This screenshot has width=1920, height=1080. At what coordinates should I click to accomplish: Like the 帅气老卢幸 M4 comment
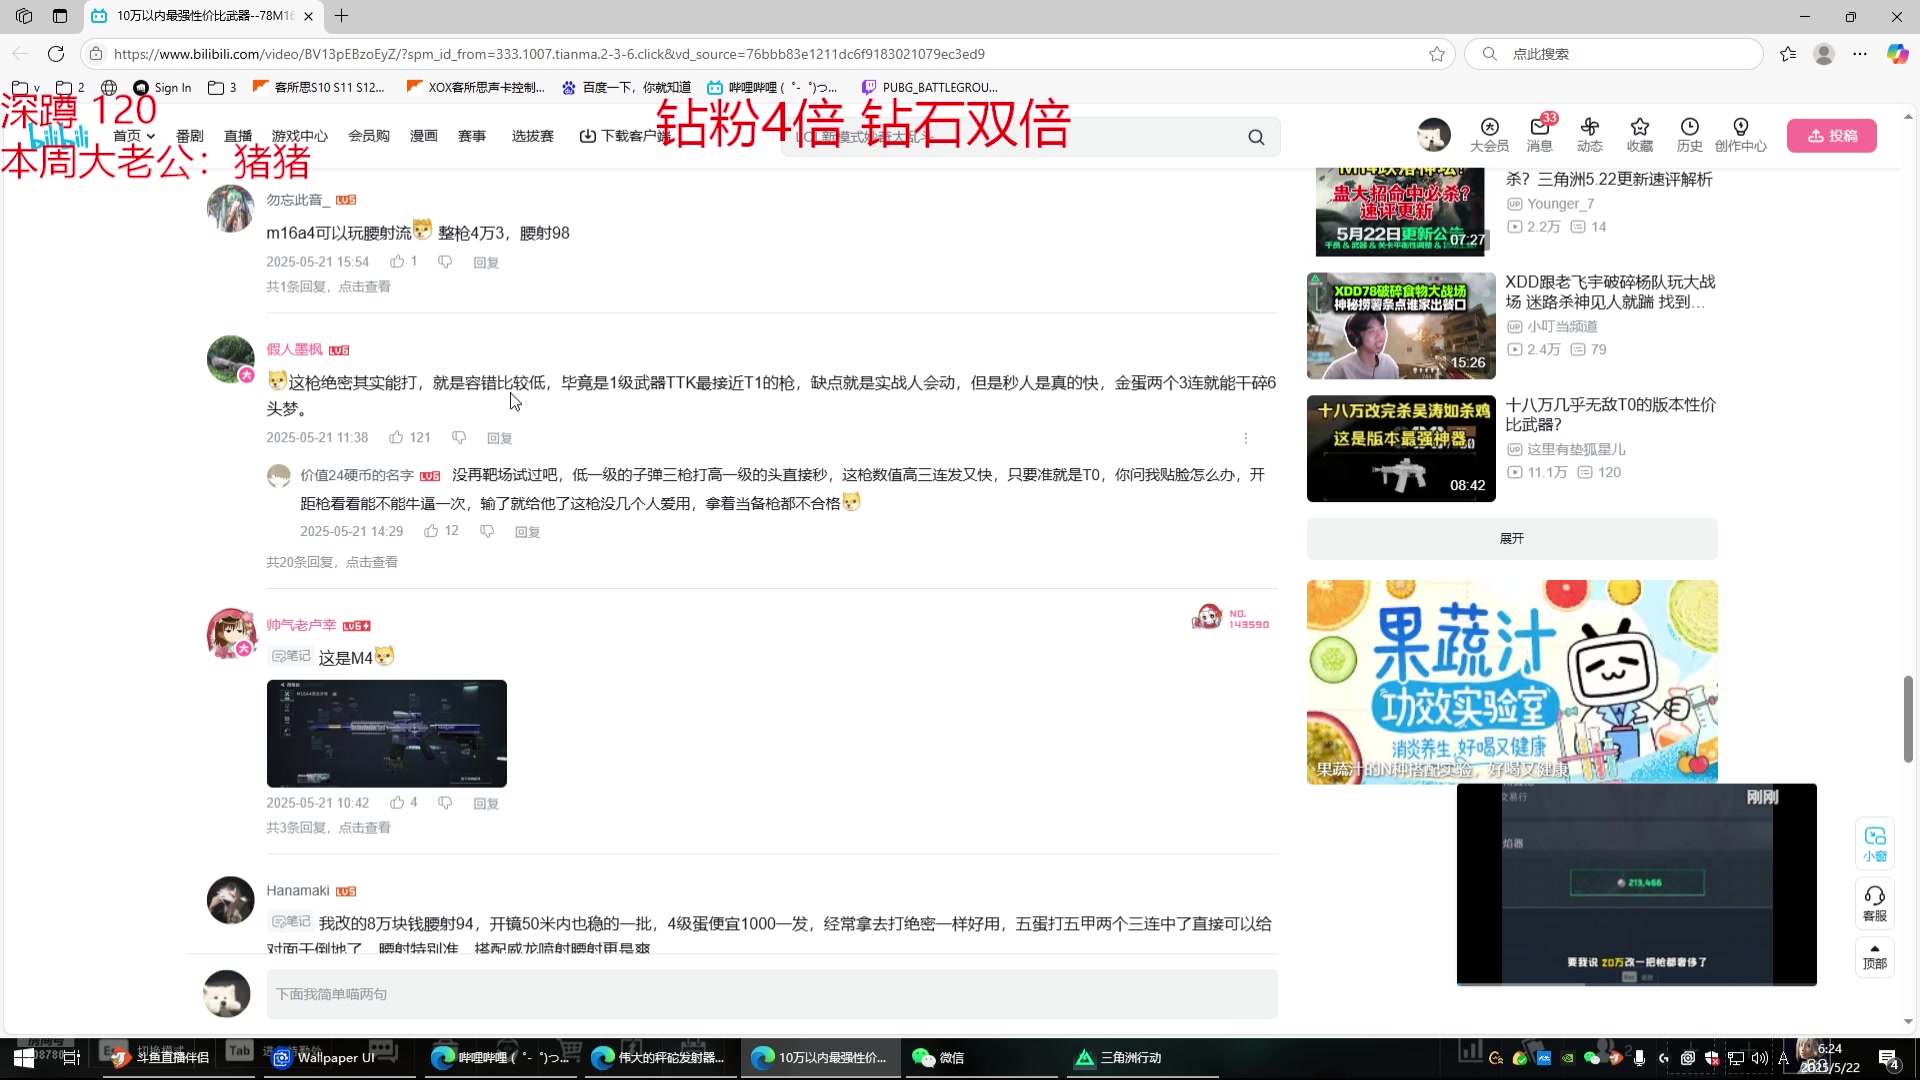397,803
